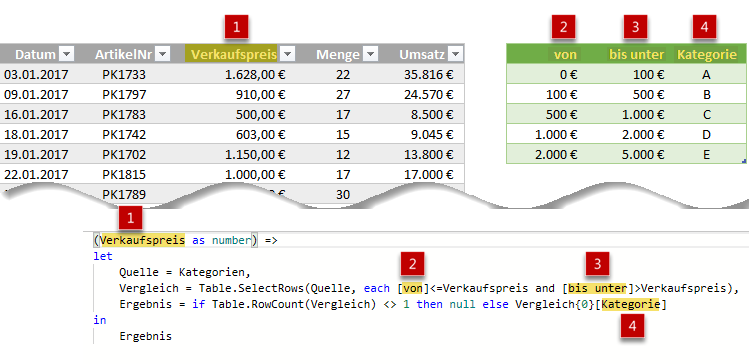Click the Verkaufspreis parameter in function signature
The height and width of the screenshot is (364, 749).
142,240
